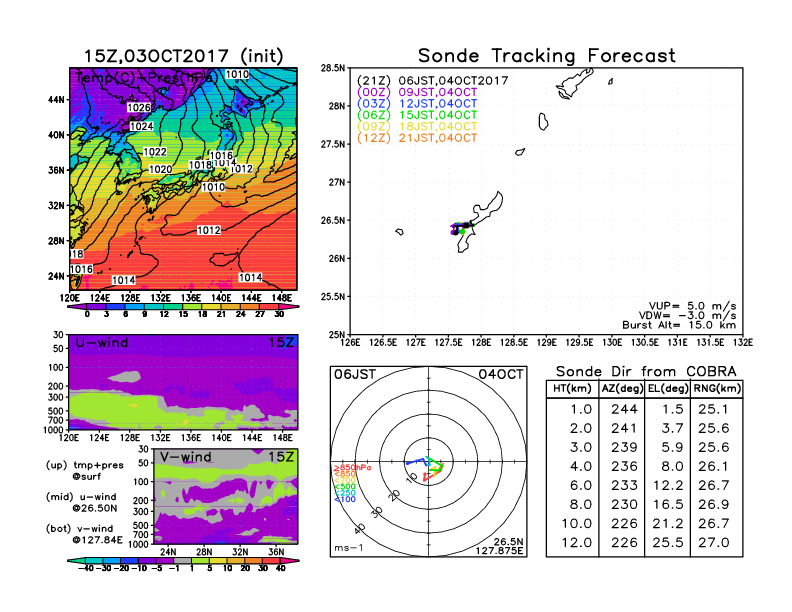Select blue legend entry '(03Z) 12JST,04OCT'
The height and width of the screenshot is (612, 792).
coord(417,104)
